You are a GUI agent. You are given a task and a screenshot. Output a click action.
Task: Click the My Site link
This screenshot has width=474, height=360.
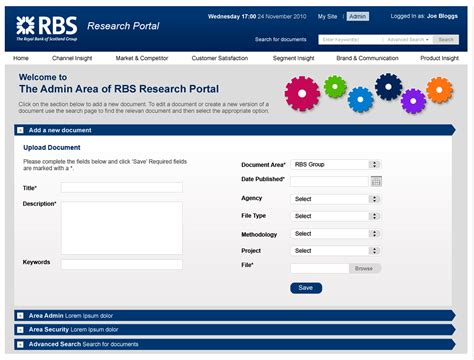point(327,16)
